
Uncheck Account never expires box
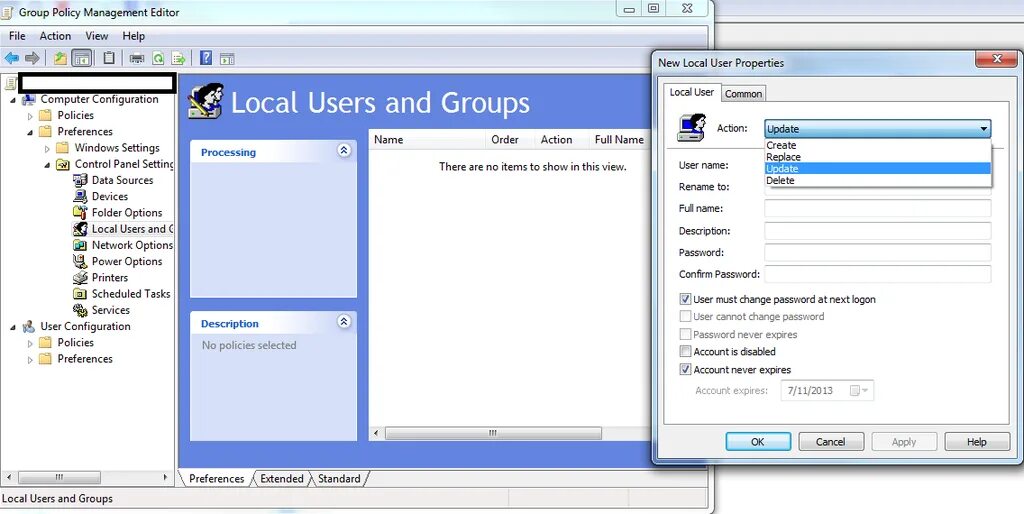[685, 370]
